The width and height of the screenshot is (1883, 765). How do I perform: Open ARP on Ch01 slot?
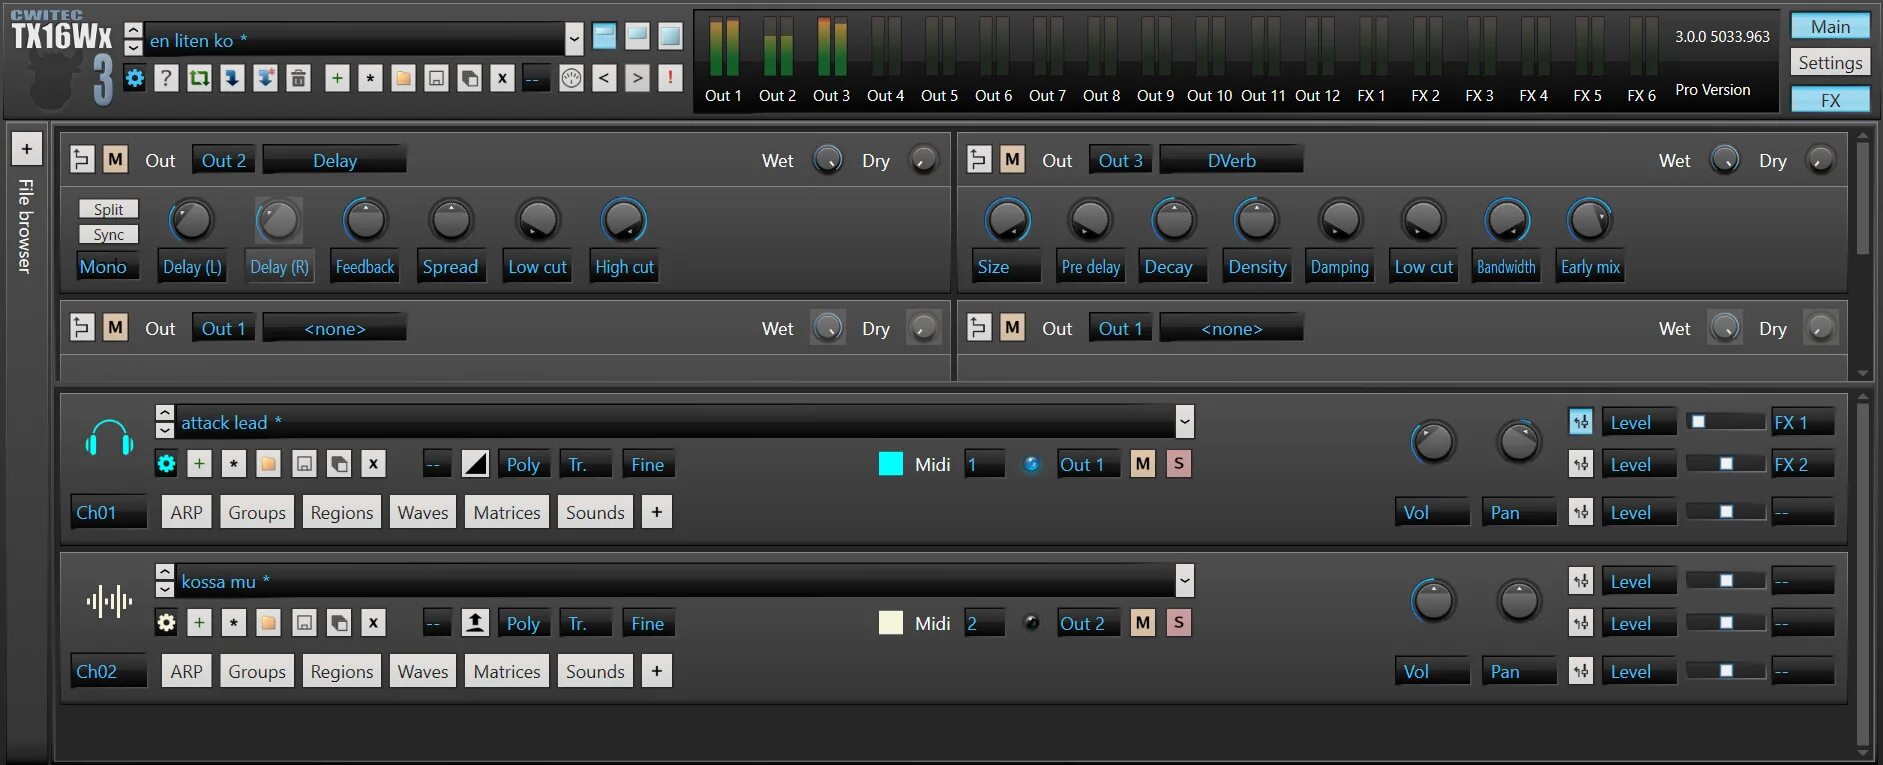pyautogui.click(x=186, y=512)
